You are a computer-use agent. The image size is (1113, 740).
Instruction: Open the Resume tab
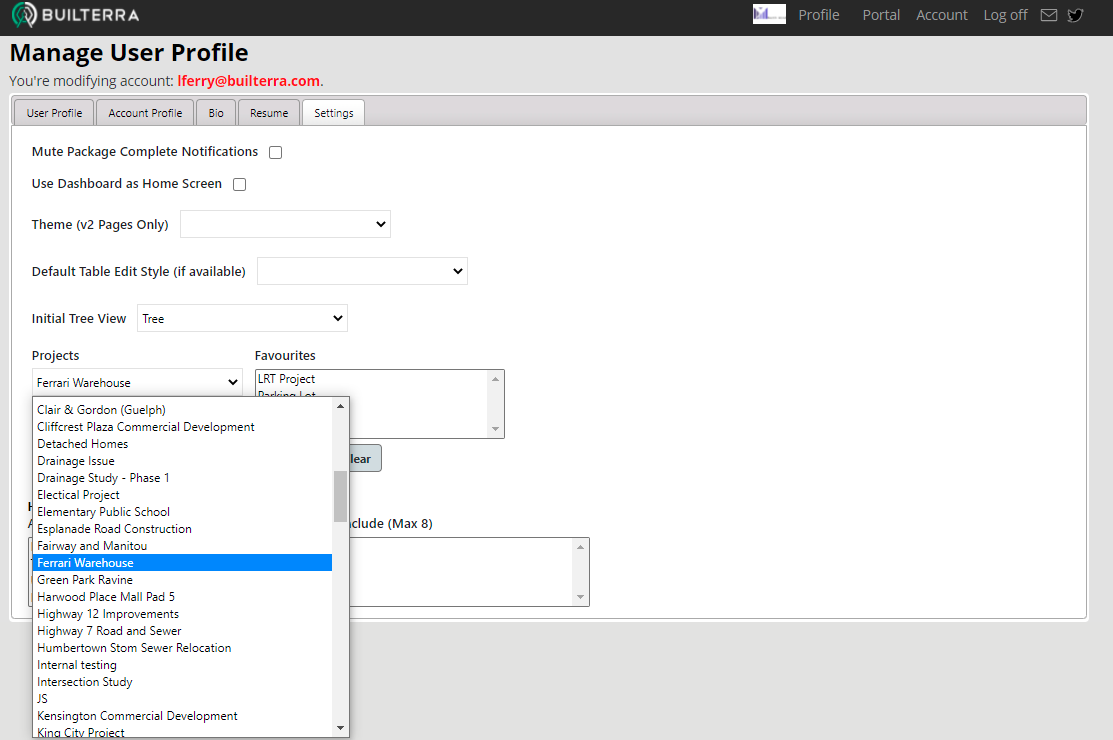click(269, 113)
